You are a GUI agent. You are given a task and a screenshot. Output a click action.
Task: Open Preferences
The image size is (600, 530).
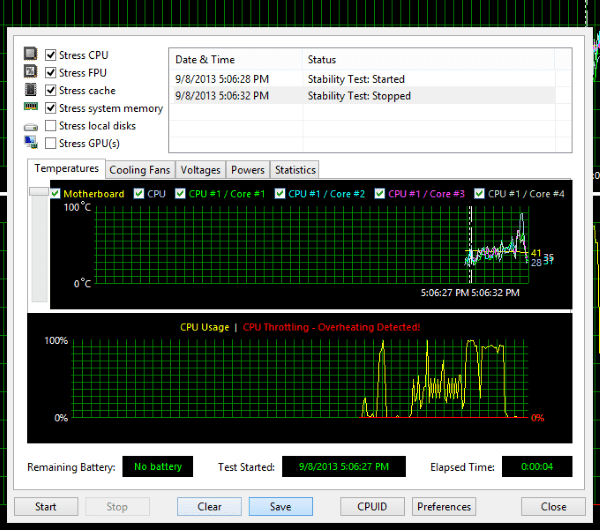point(444,507)
